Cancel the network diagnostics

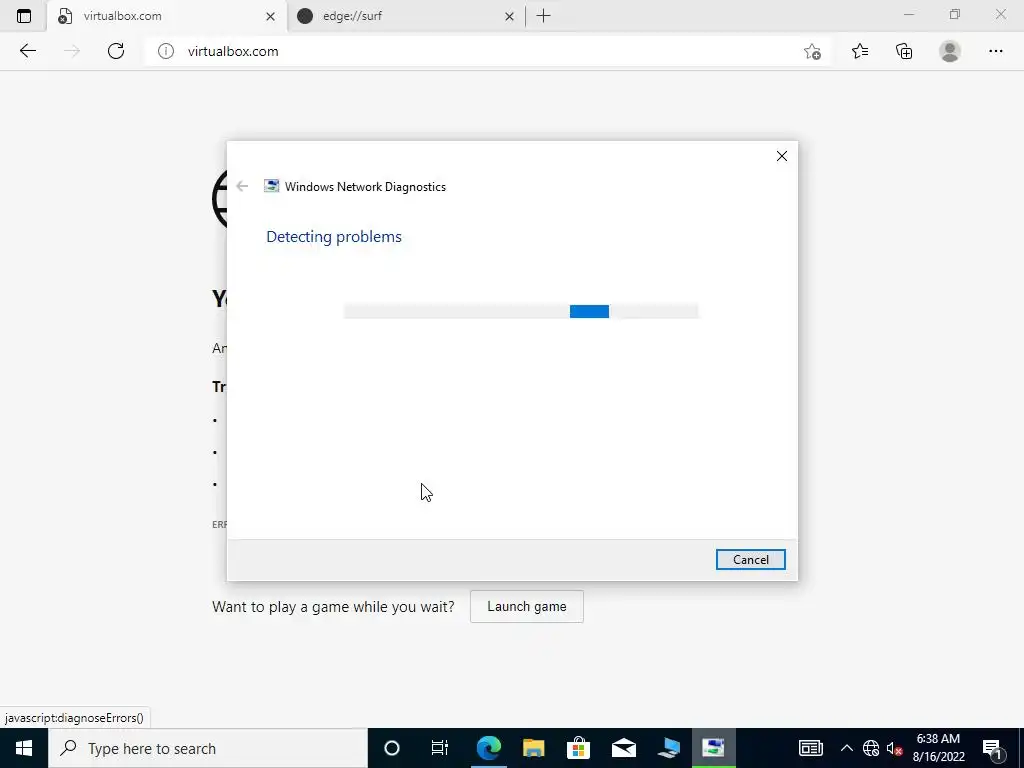click(750, 560)
